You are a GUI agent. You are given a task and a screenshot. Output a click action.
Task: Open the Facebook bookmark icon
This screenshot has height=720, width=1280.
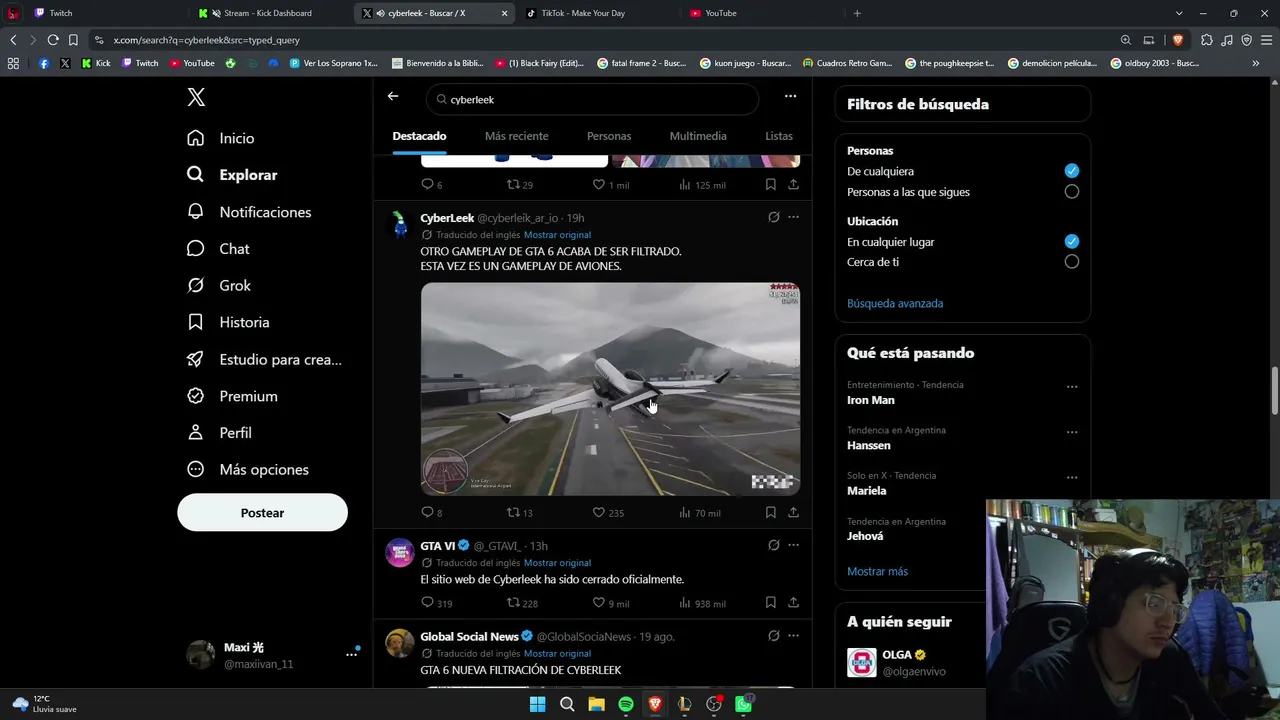tap(44, 63)
